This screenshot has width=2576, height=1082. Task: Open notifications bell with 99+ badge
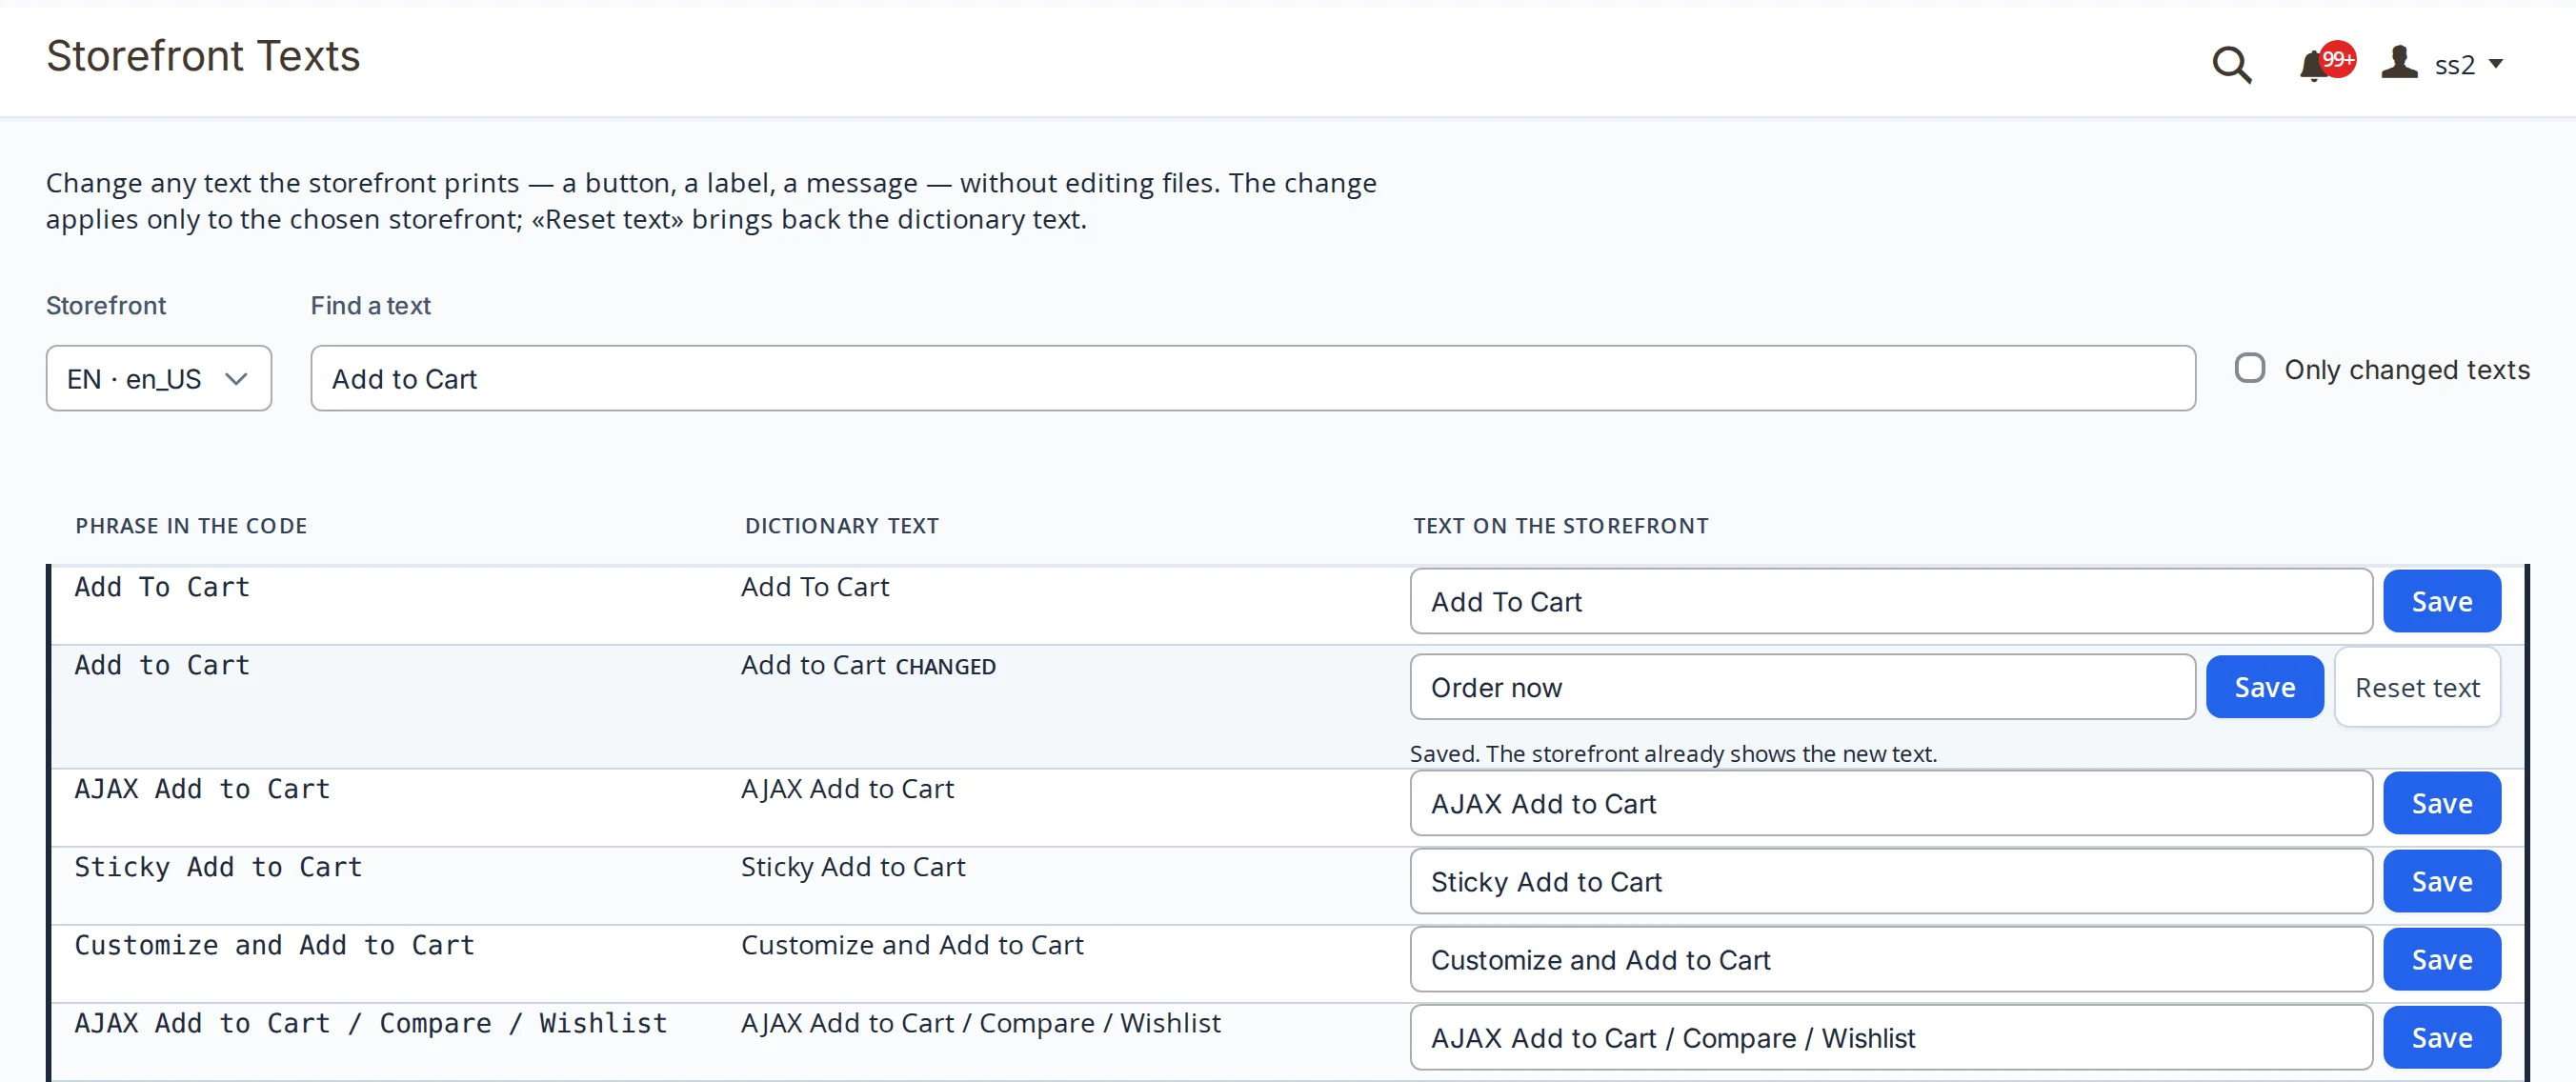point(2325,63)
